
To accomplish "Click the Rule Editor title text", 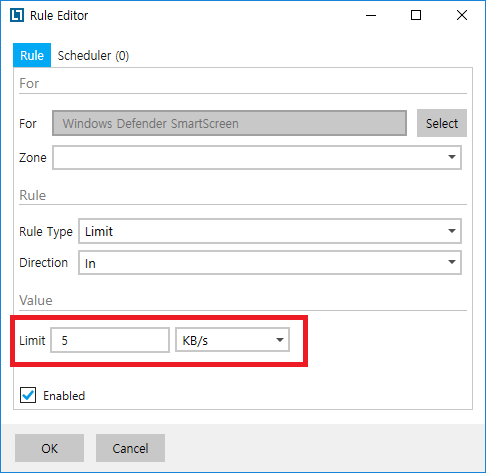I will (x=59, y=16).
